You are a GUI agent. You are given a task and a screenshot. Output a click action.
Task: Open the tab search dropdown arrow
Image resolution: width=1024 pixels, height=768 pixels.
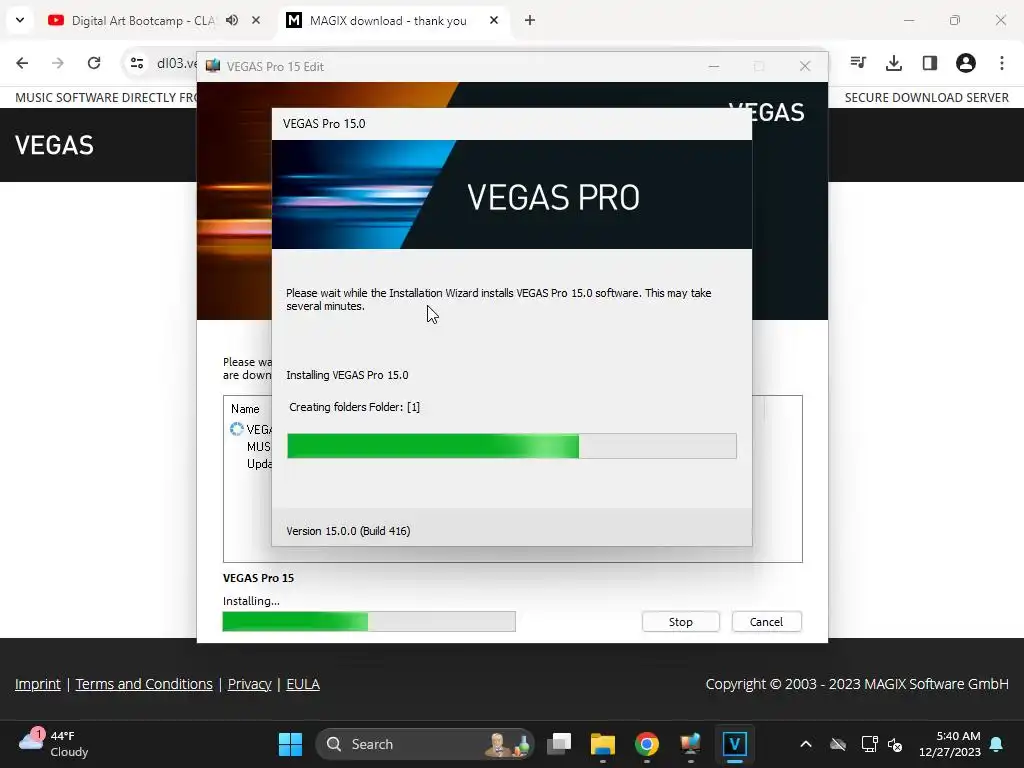(x=20, y=20)
